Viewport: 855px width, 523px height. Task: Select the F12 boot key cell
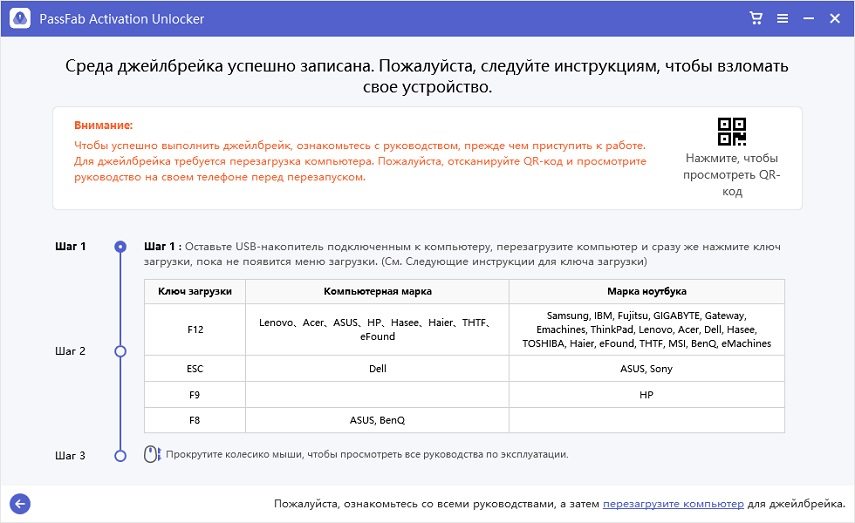click(195, 329)
